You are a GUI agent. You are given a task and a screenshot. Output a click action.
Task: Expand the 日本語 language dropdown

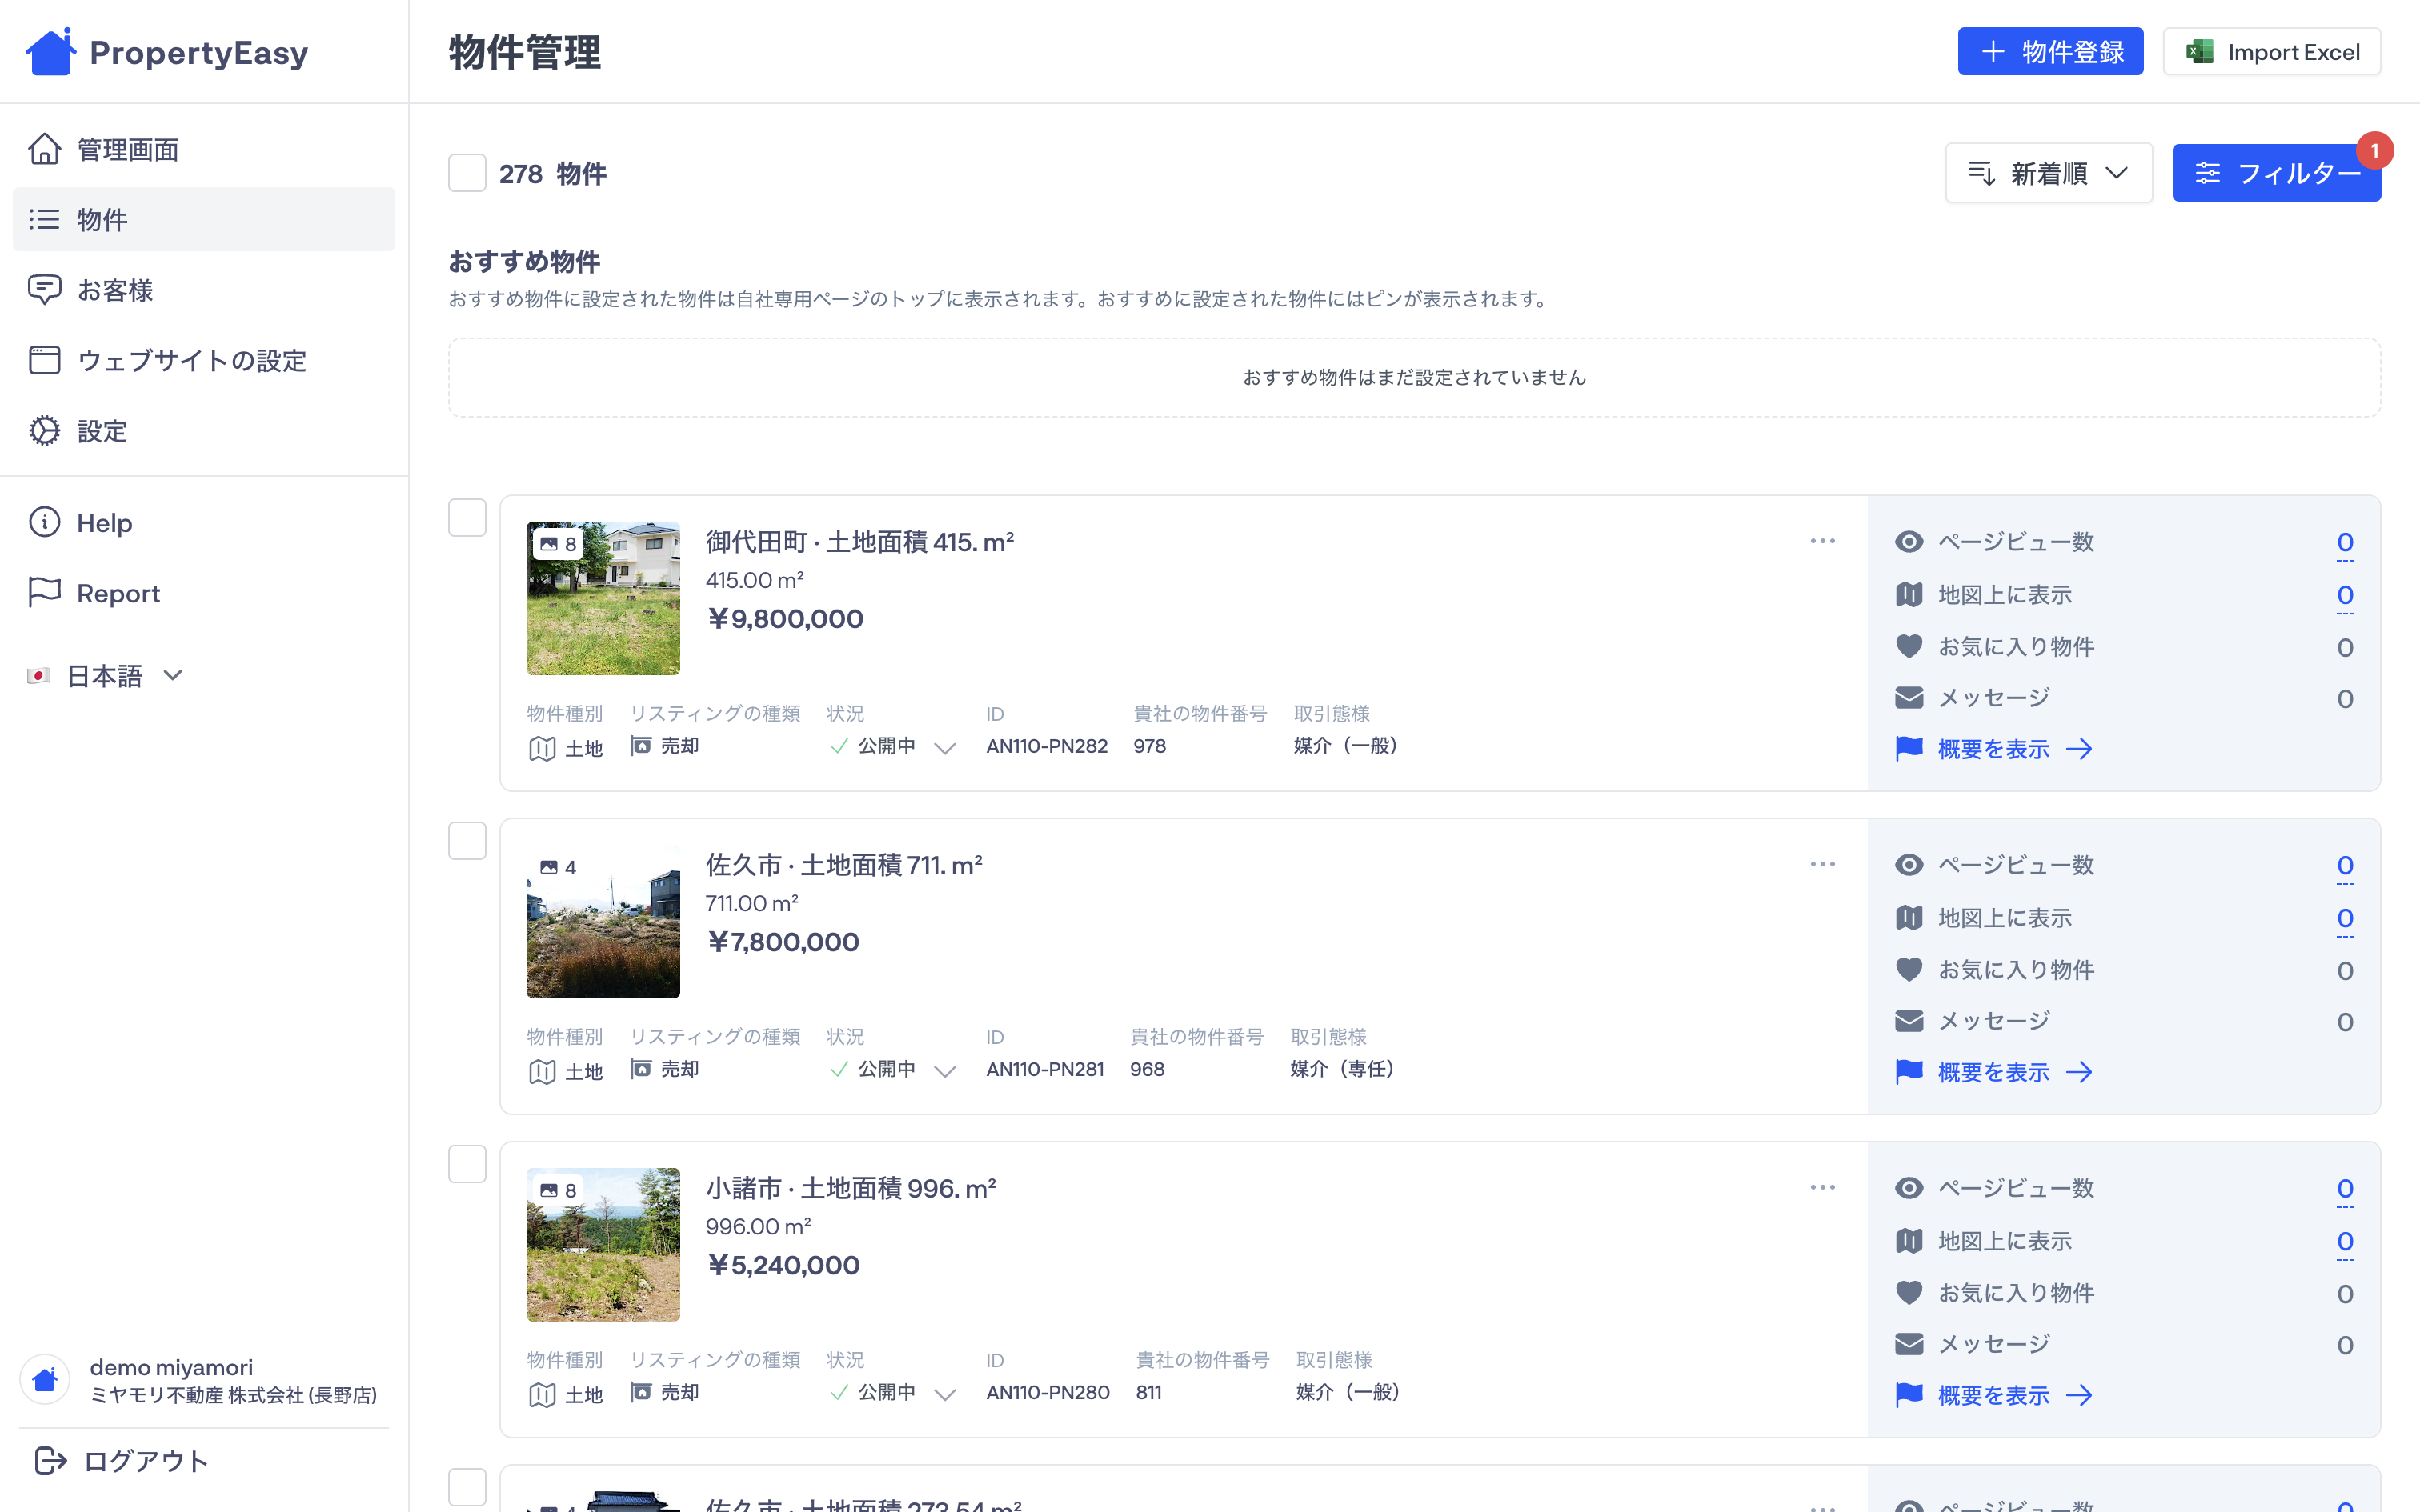(x=105, y=676)
